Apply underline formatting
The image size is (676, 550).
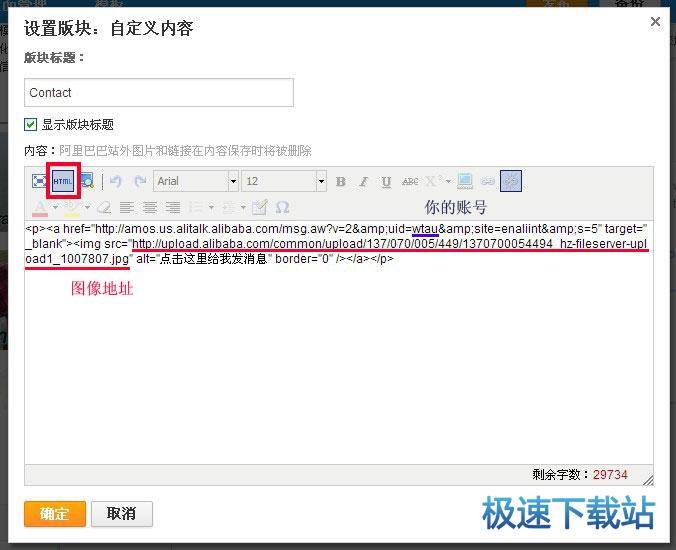pyautogui.click(x=386, y=181)
